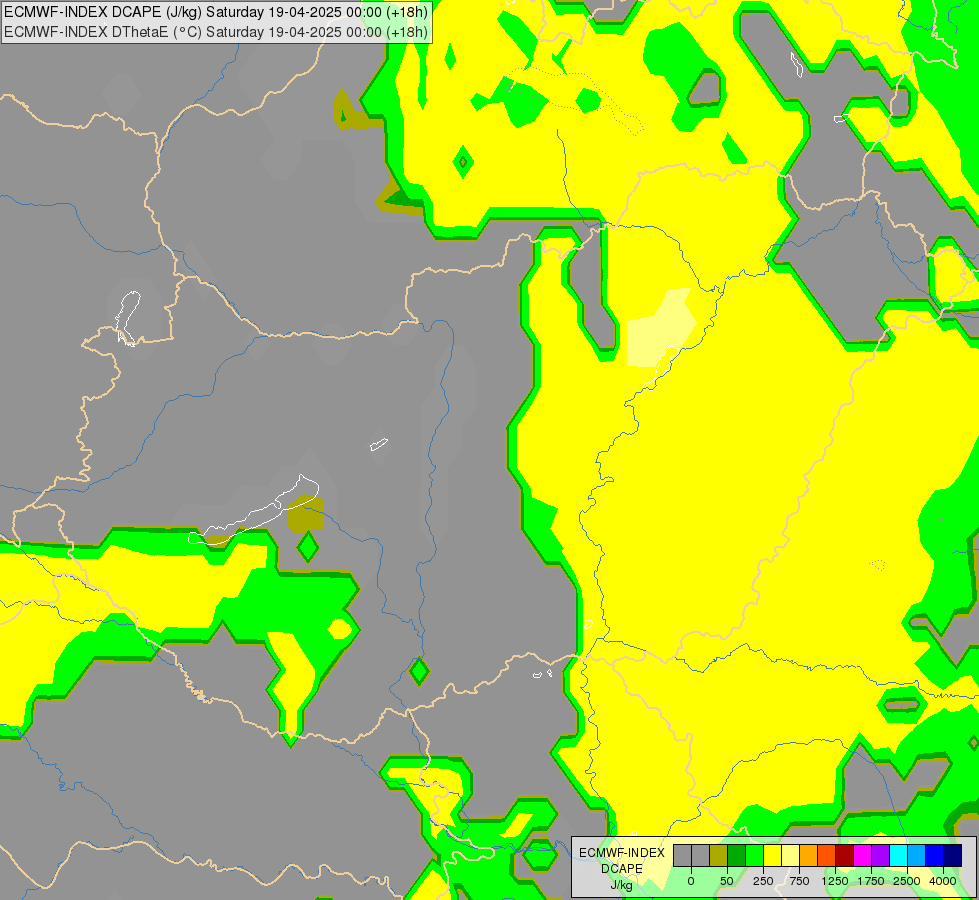Click the light blue legend swatch after 2500
Image resolution: width=979 pixels, height=900 pixels.
(x=917, y=855)
